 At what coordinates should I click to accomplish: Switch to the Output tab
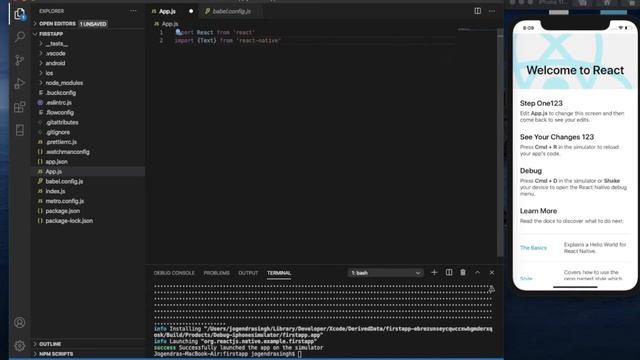point(248,273)
